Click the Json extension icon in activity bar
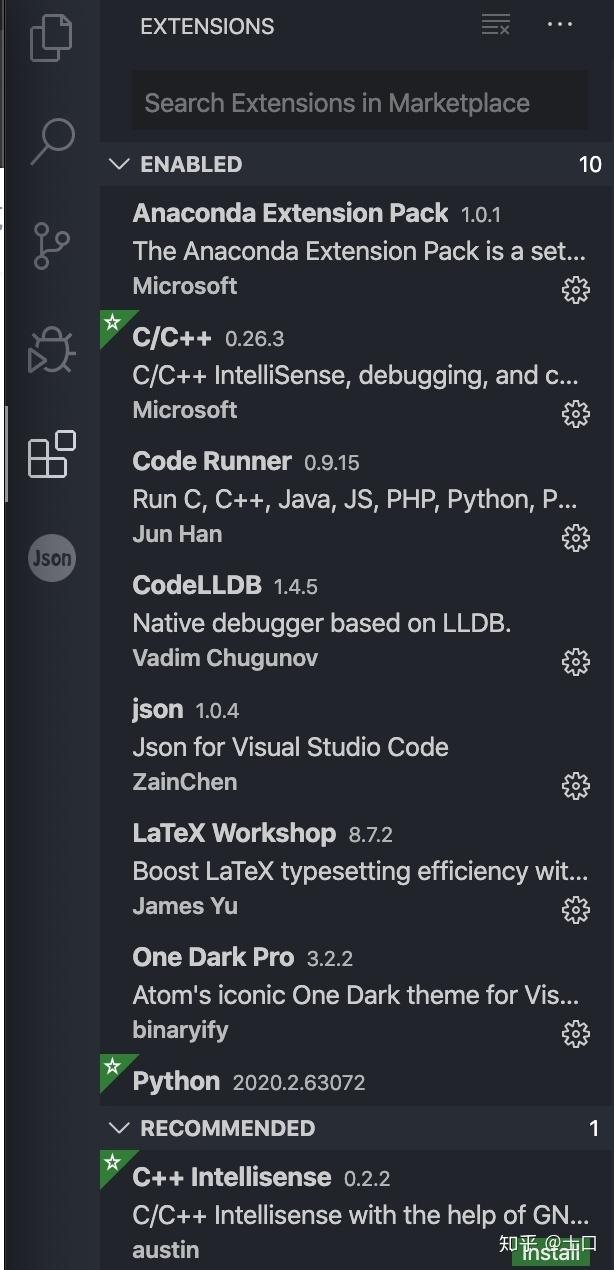 [51, 558]
